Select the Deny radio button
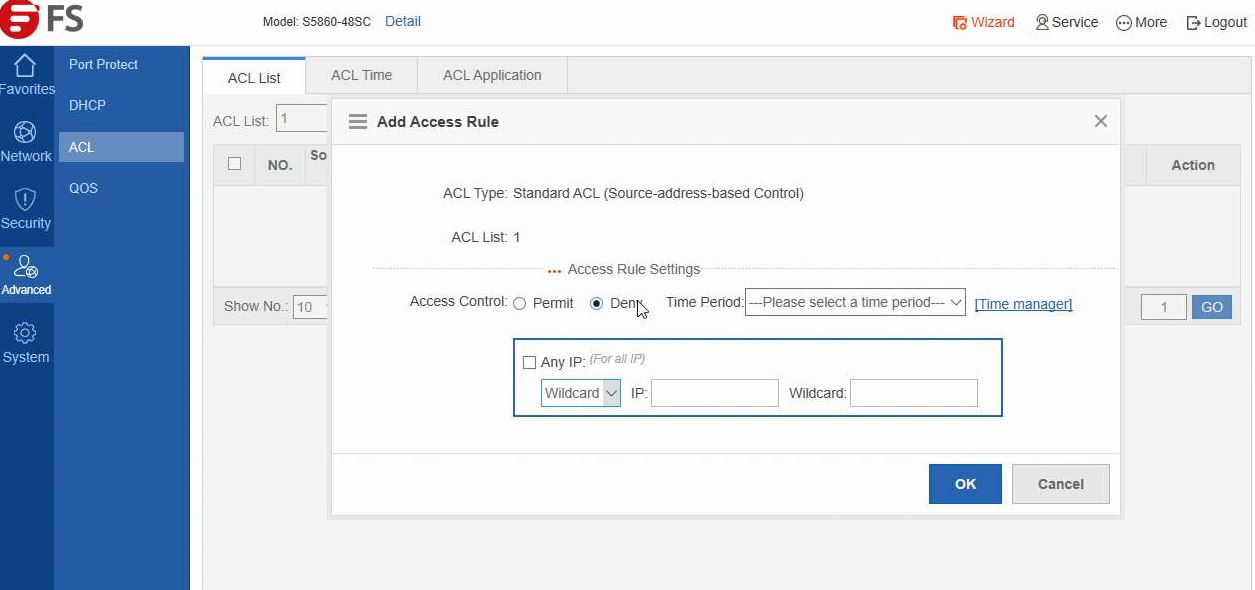1255x590 pixels. pyautogui.click(x=597, y=304)
